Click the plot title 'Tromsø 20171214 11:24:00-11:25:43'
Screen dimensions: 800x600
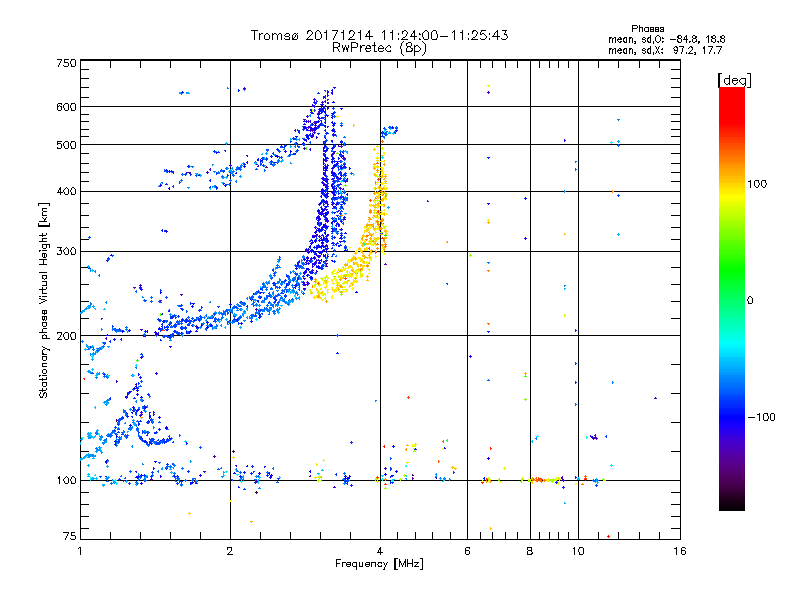tap(379, 35)
